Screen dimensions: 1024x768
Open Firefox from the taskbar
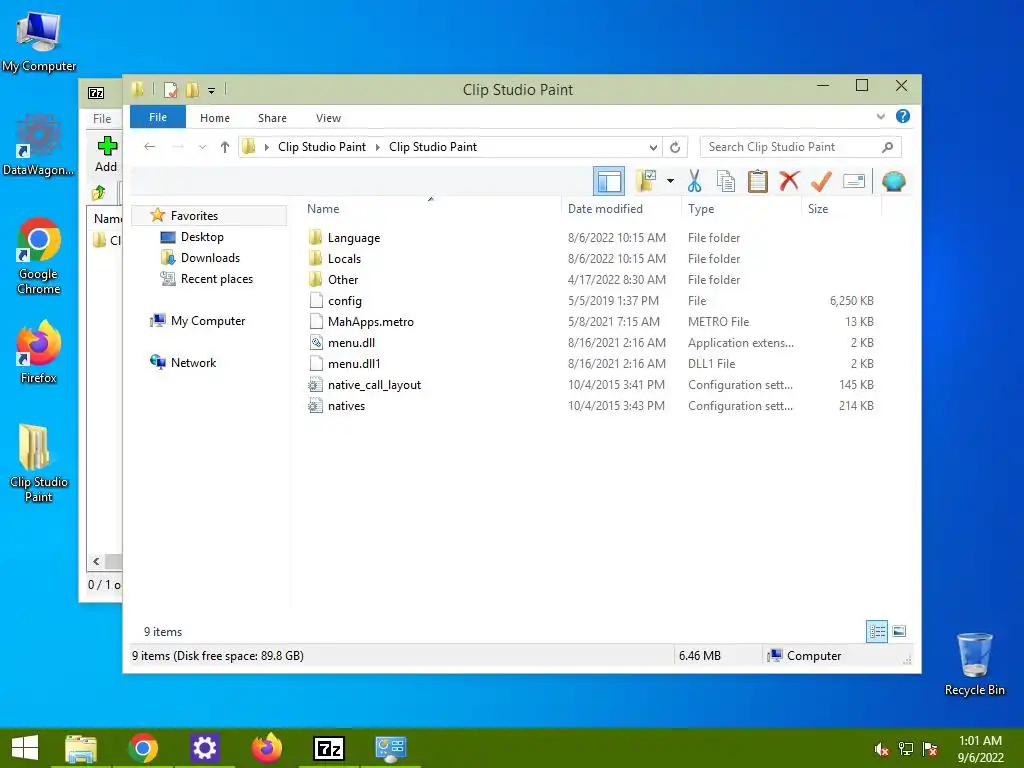[266, 748]
